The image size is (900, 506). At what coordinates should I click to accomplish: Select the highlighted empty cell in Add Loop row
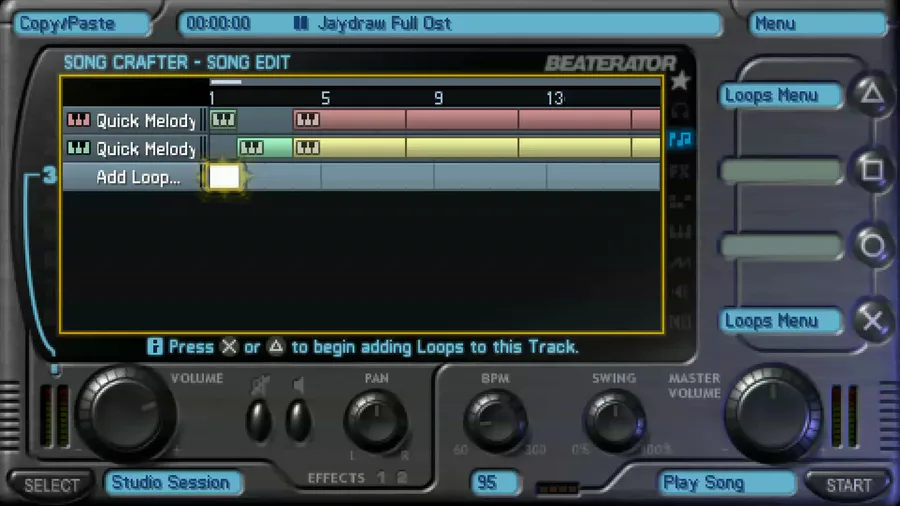[224, 177]
